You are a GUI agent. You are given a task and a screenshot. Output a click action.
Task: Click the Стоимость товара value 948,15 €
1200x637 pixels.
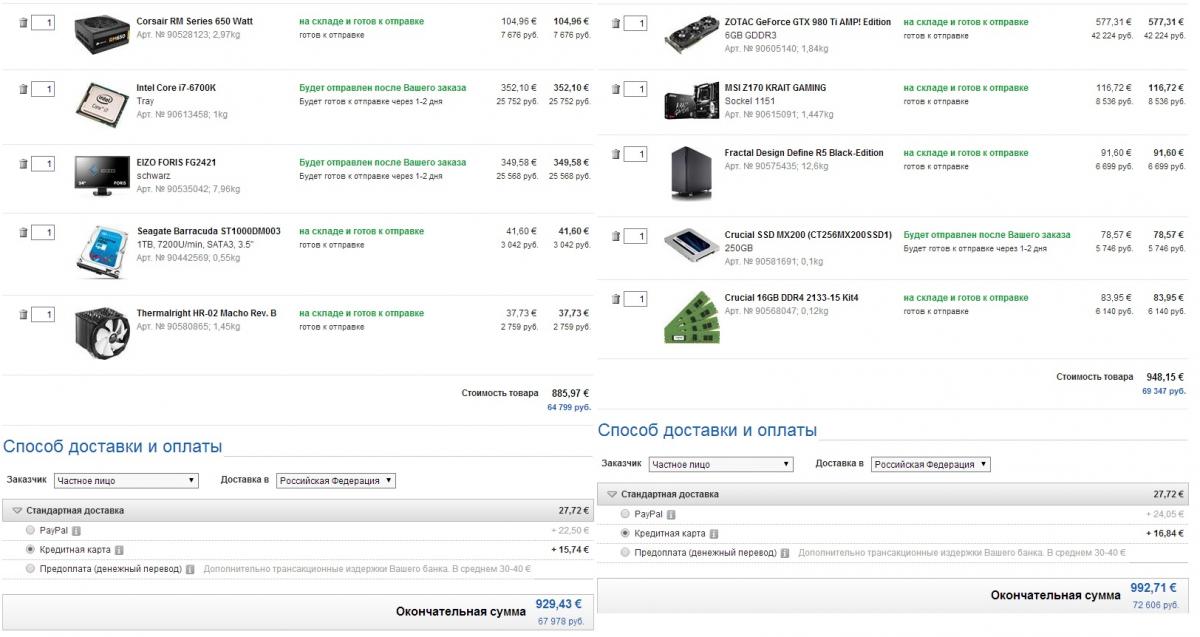coord(1165,377)
